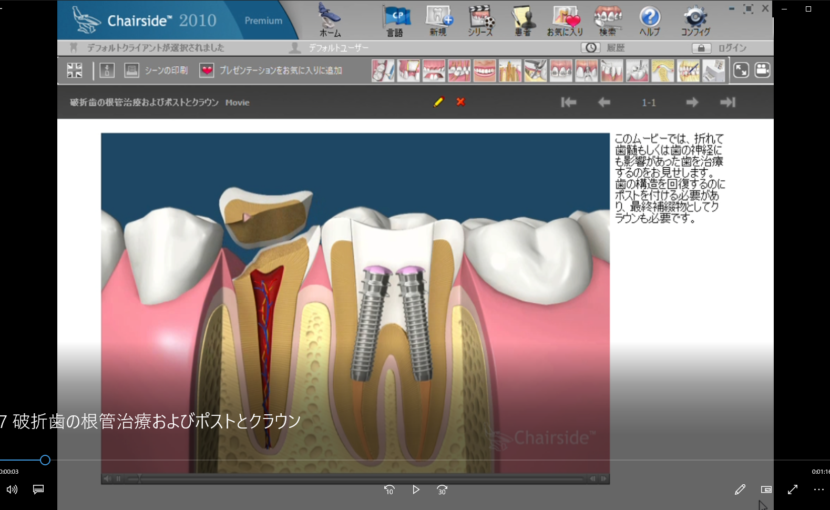Select the toothbrush hygiene category thumbnail
Screen dimensions: 830x510
[x=383, y=70]
